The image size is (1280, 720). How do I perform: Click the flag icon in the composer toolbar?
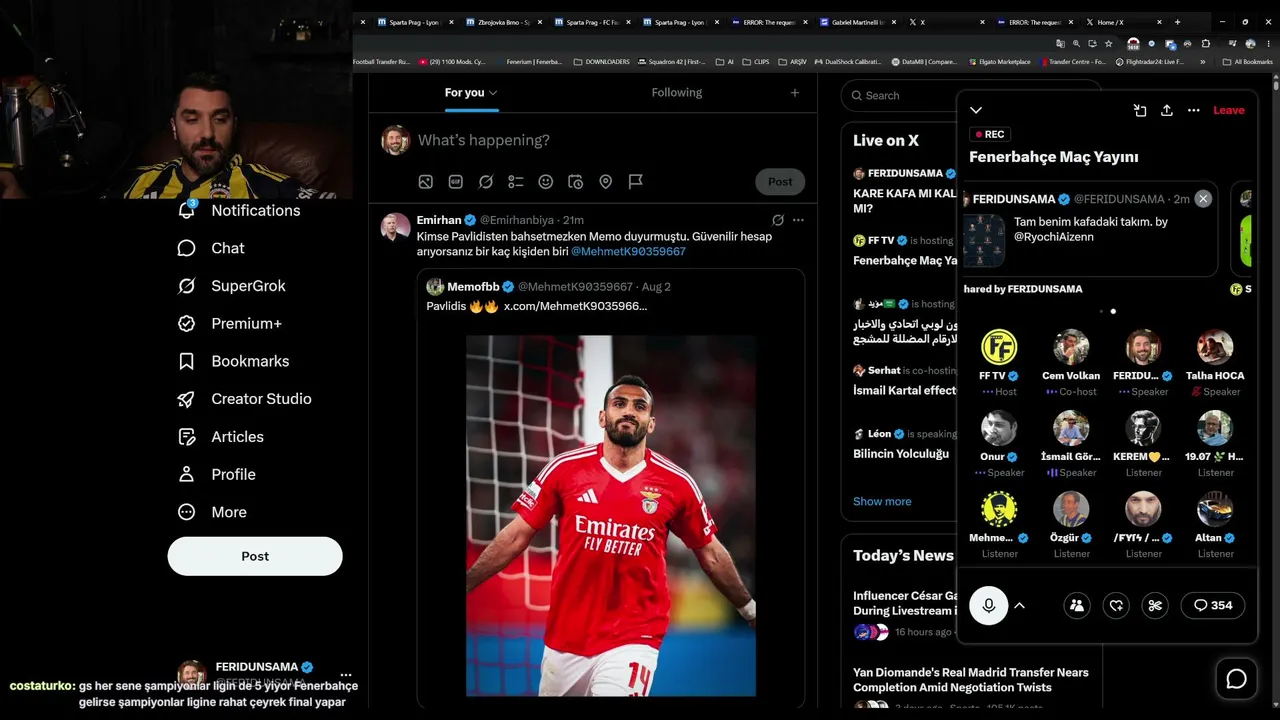(x=636, y=182)
